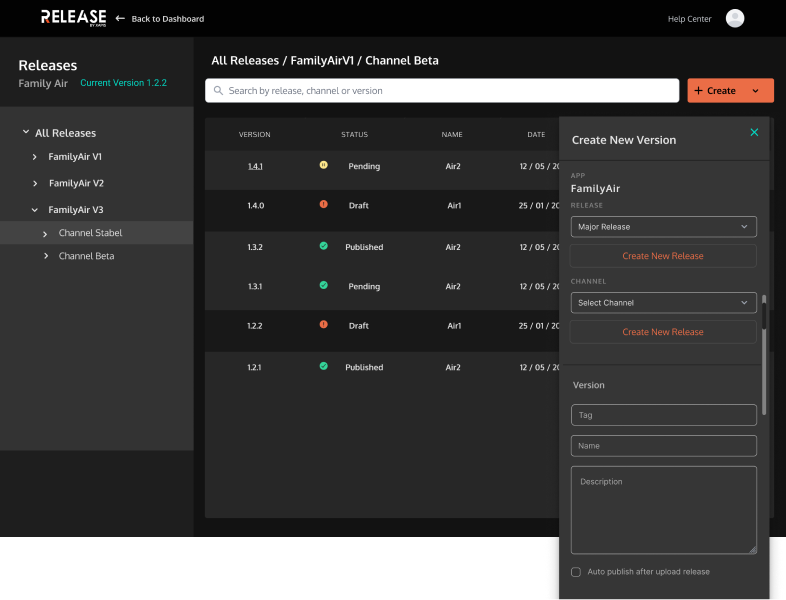Enable Auto publish after upload release
Image resolution: width=786 pixels, height=600 pixels.
tap(576, 572)
